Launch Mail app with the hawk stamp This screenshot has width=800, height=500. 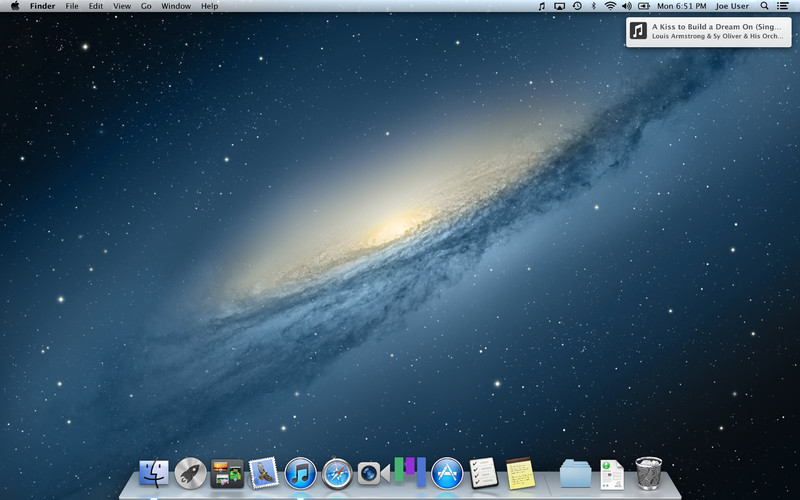click(264, 472)
